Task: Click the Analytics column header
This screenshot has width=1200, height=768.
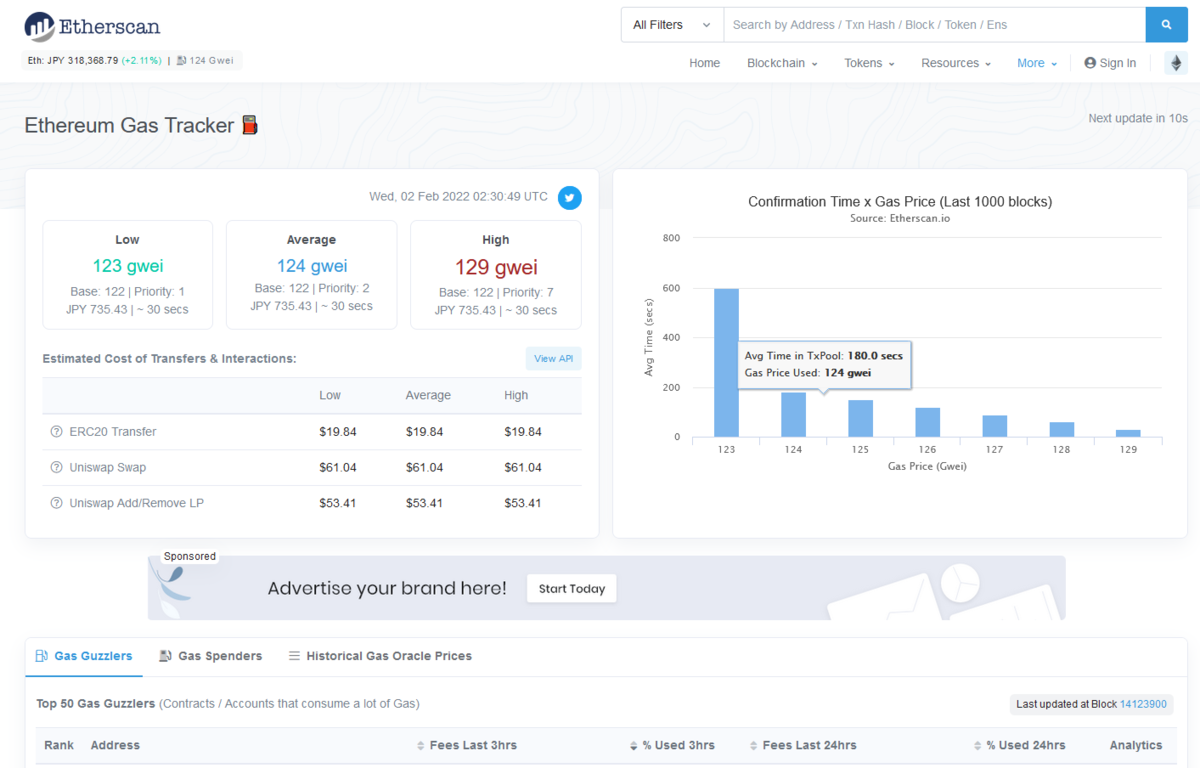Action: 1136,746
